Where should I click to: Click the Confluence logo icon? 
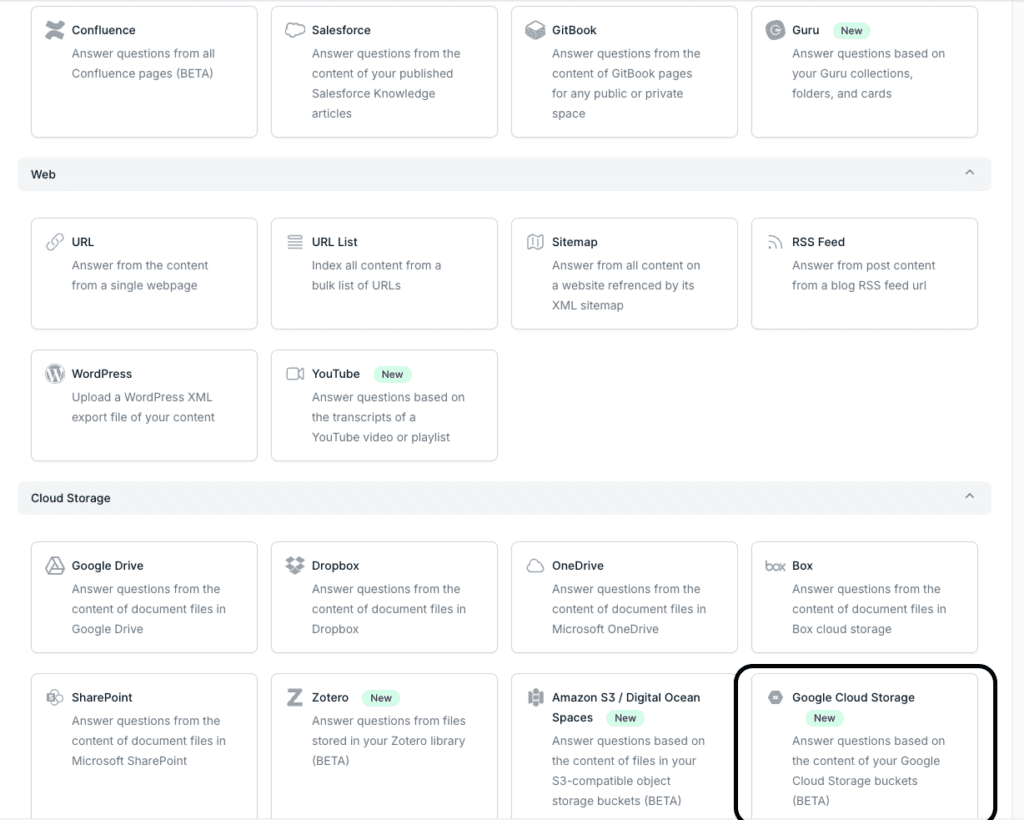[x=55, y=30]
